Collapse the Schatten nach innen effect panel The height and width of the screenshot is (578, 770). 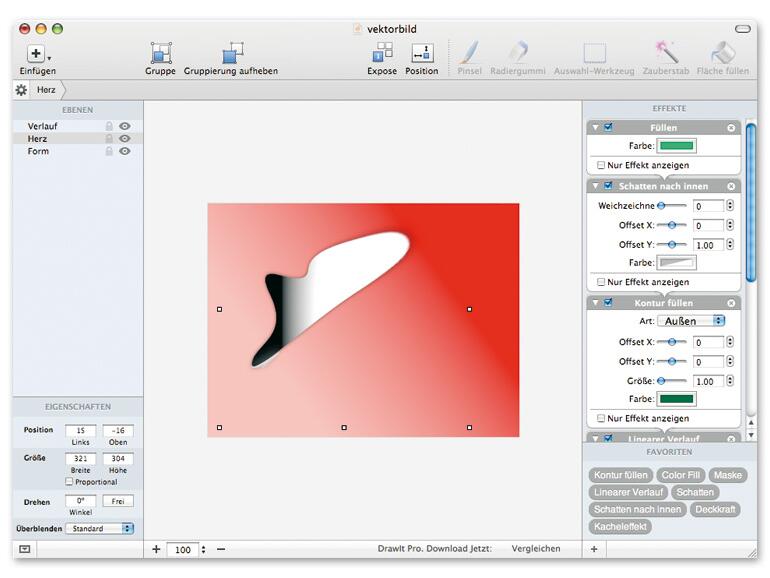tap(596, 186)
